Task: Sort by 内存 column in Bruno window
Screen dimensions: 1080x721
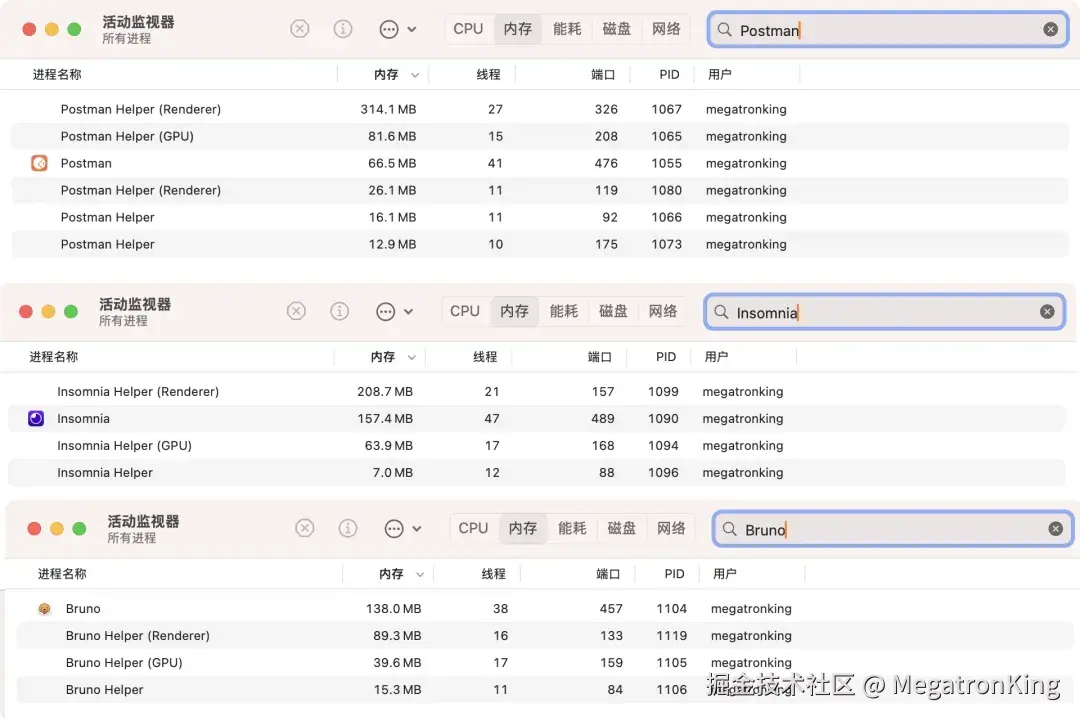Action: [x=391, y=574]
